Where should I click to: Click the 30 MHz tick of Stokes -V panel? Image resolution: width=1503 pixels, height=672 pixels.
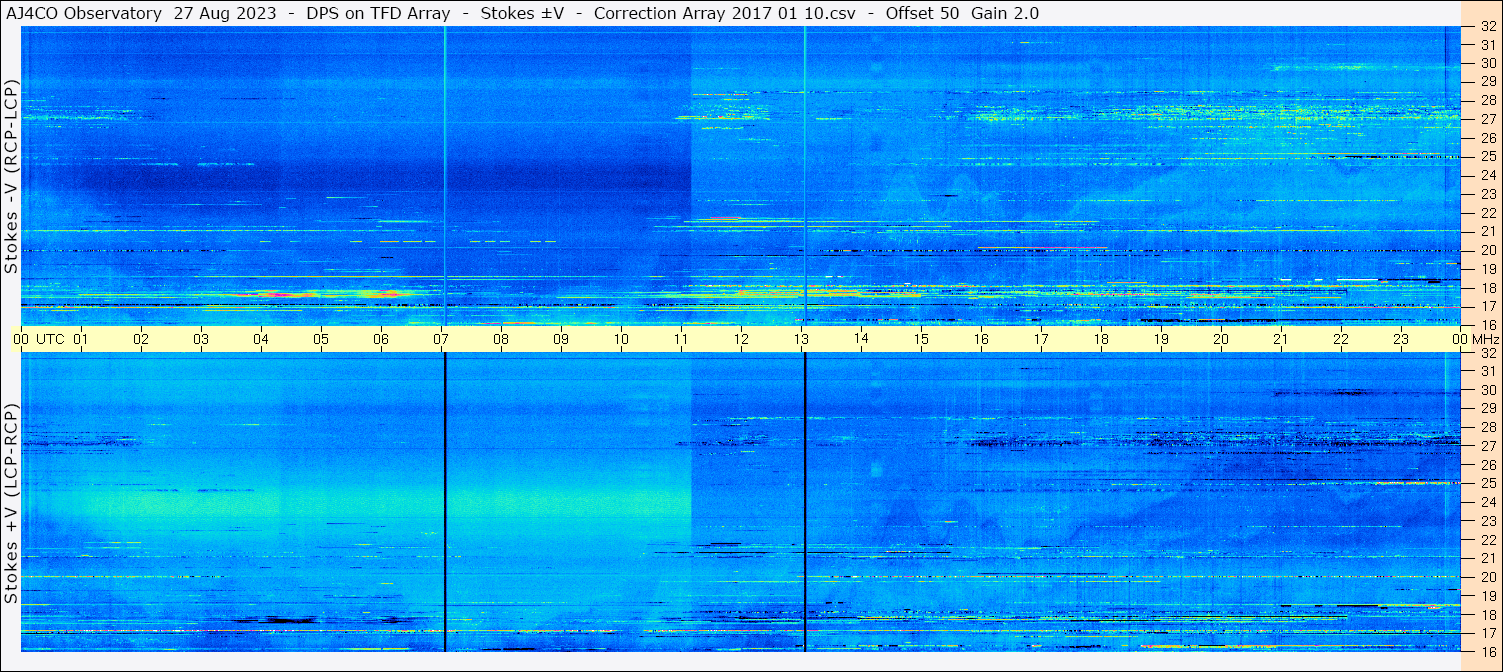1488,63
